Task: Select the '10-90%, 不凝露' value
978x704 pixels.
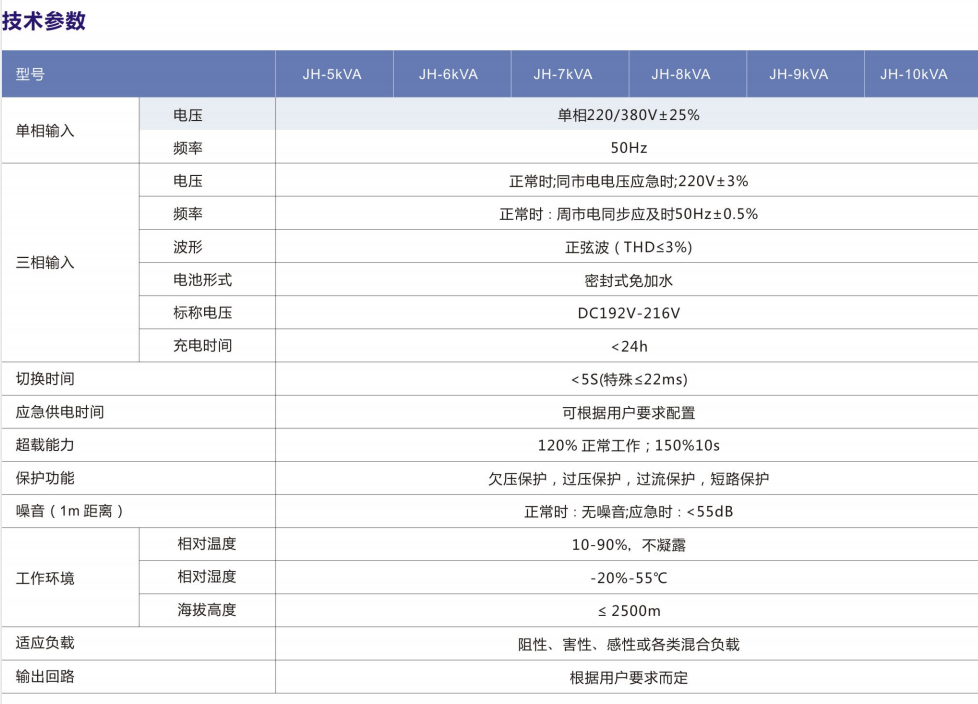Action: (x=629, y=545)
